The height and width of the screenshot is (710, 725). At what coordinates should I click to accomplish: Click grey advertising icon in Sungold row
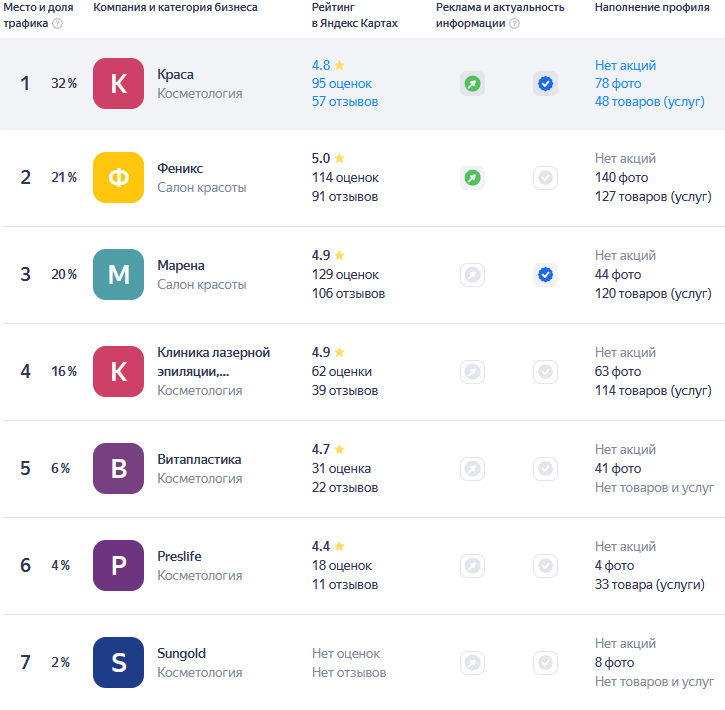pyautogui.click(x=472, y=662)
